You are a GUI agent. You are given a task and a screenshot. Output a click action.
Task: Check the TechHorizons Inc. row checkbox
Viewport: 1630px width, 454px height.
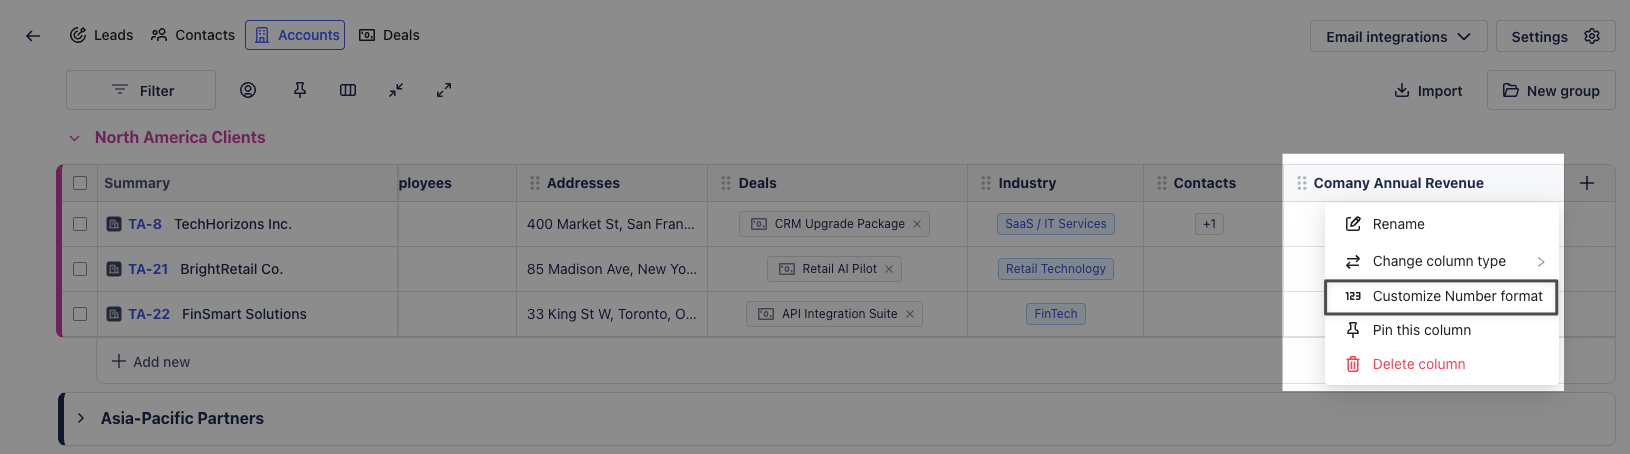click(80, 224)
